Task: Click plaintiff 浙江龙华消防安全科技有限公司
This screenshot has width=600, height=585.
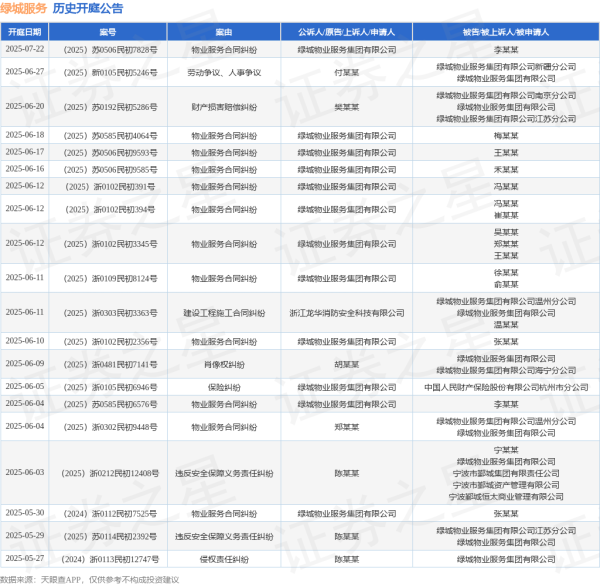Action: (x=346, y=313)
